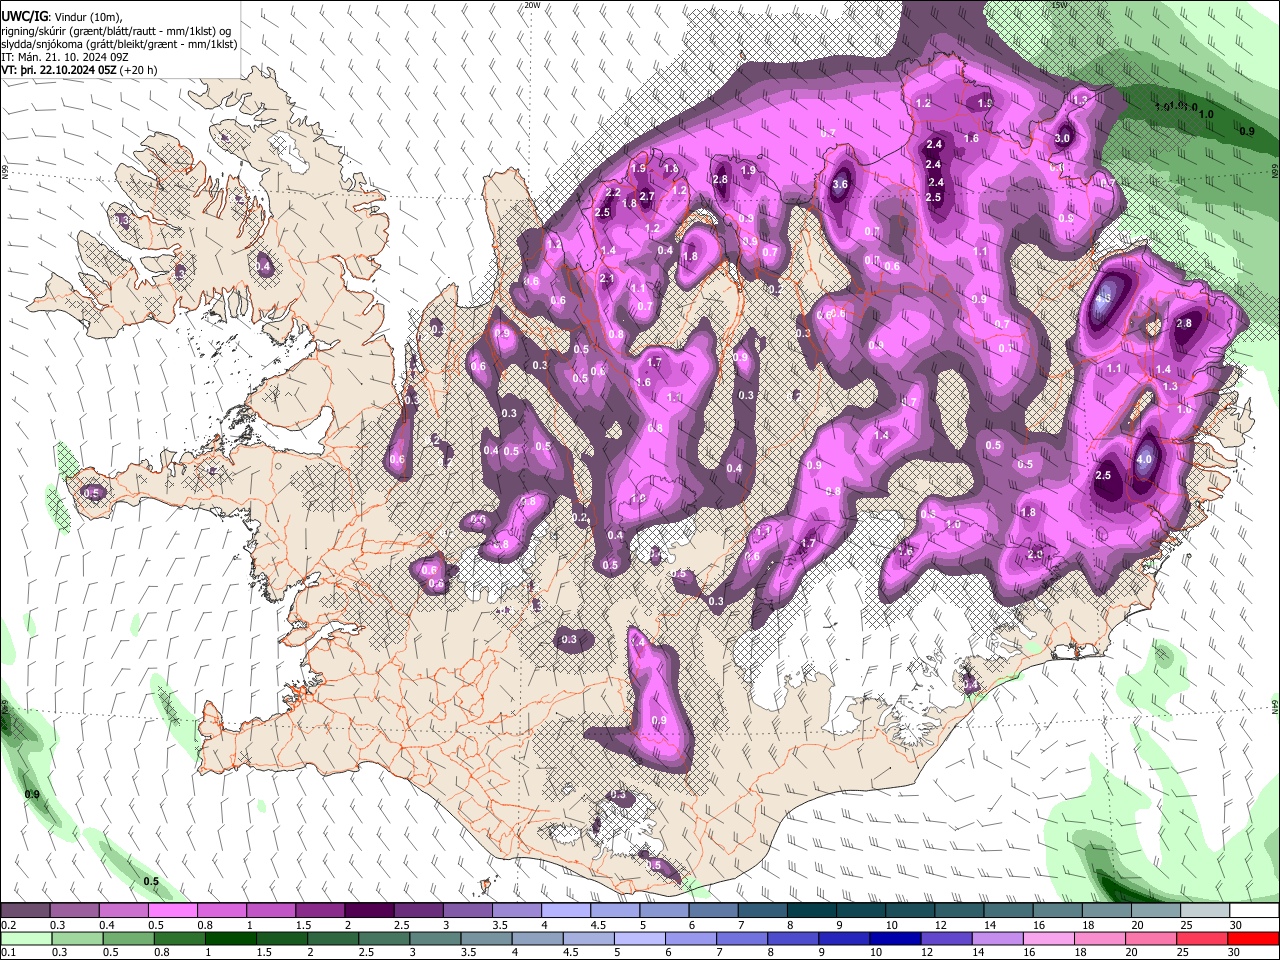Viewport: 1280px width, 960px height.
Task: Select the palest green rain swatch between 0.1 and 0.3
Action: tap(27, 938)
